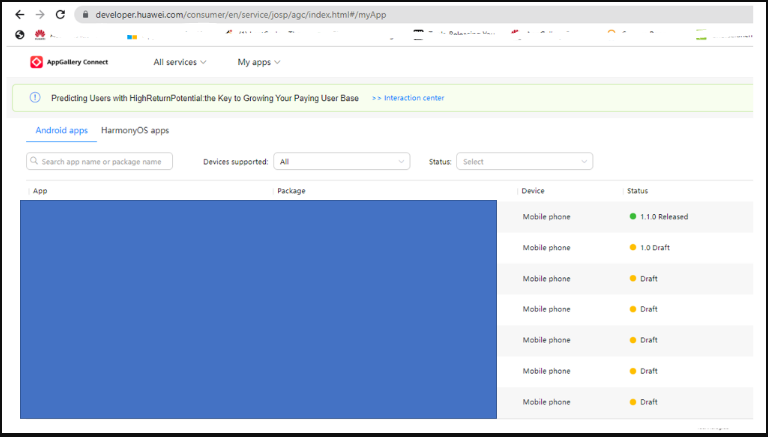Expand the Status select dropdown
The height and width of the screenshot is (437, 768).
(x=525, y=162)
